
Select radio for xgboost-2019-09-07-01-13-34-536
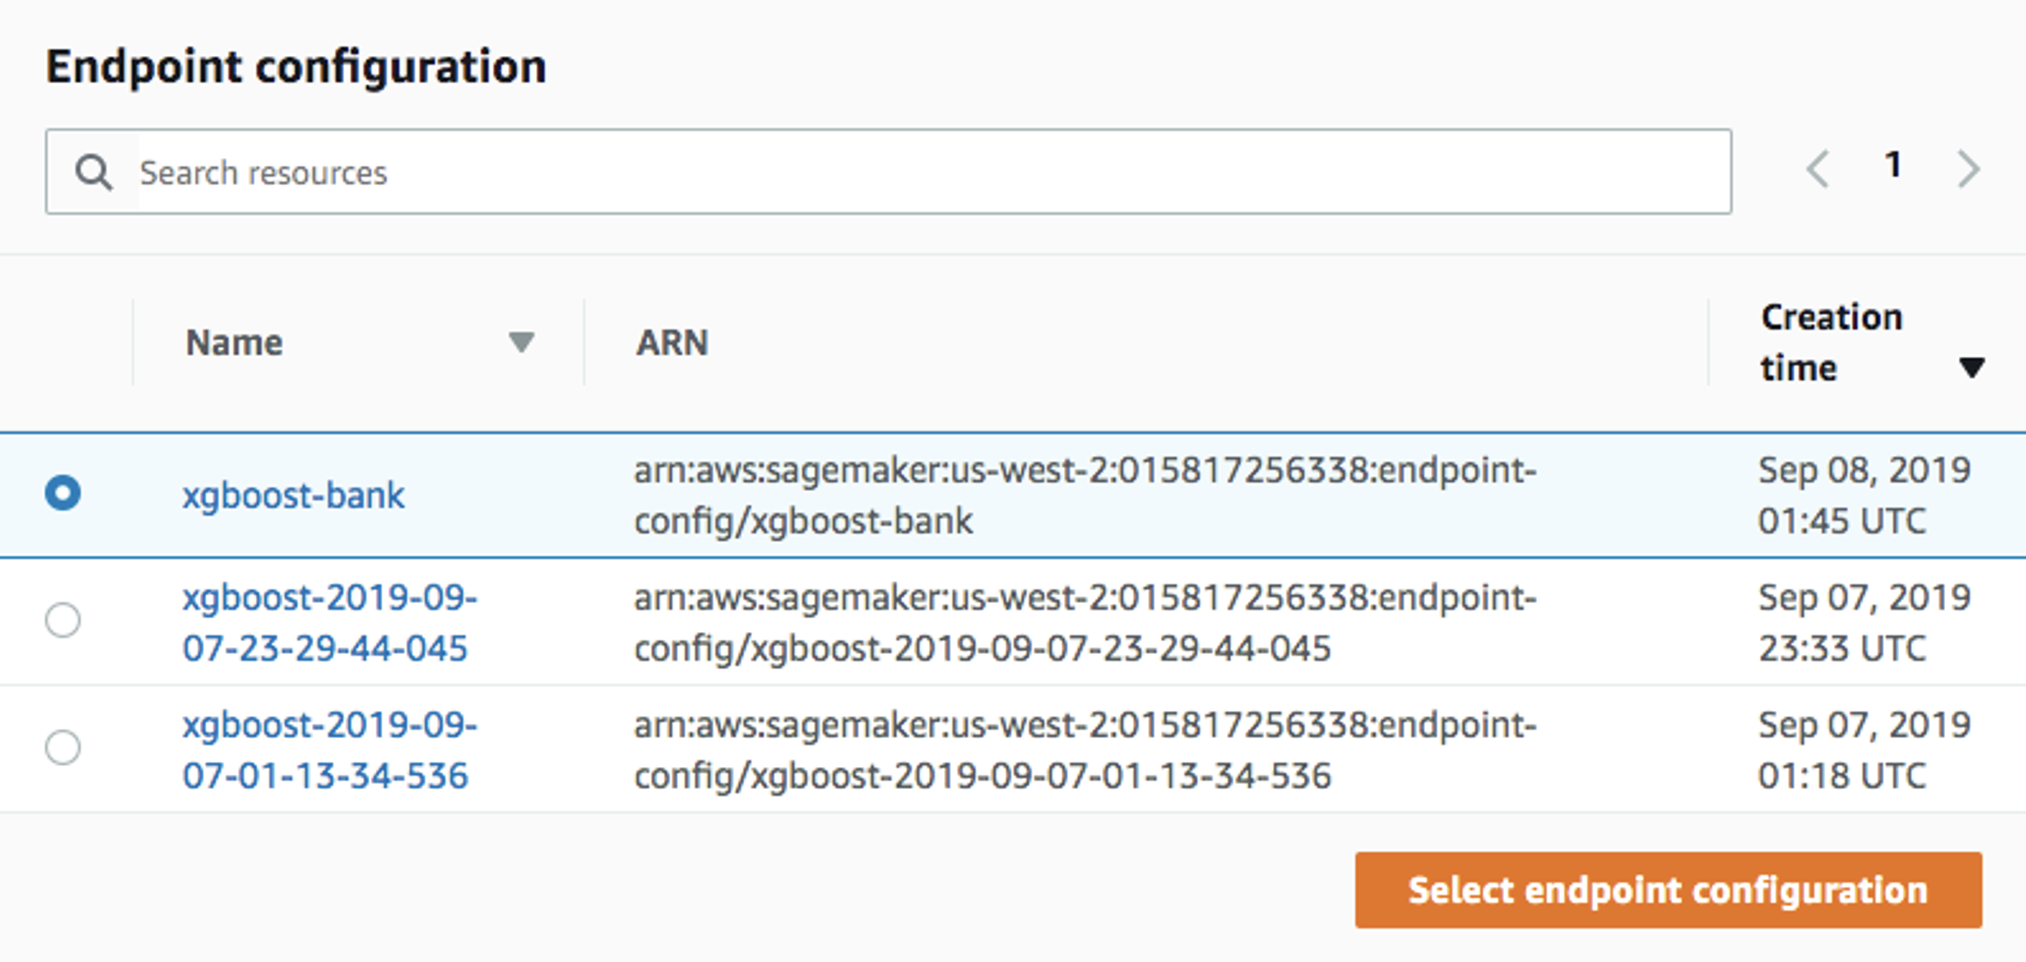[x=63, y=748]
